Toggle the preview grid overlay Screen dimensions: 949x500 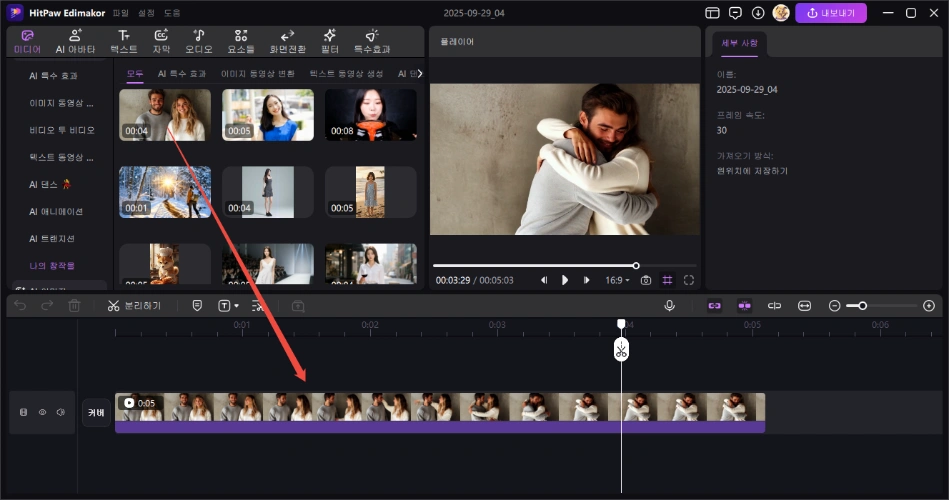667,280
